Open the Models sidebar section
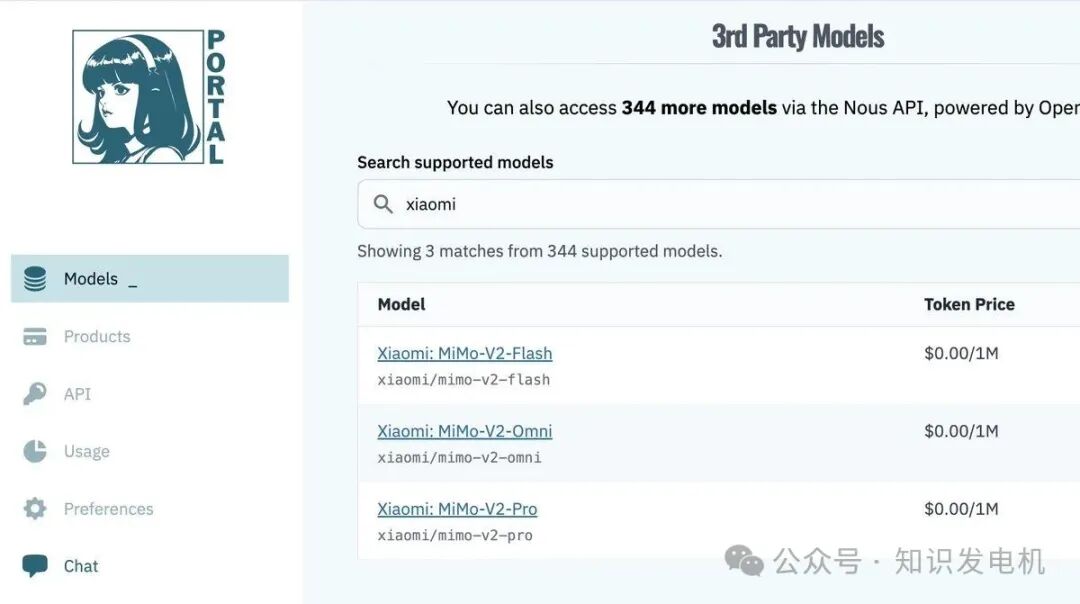This screenshot has height=604, width=1080. pos(91,279)
